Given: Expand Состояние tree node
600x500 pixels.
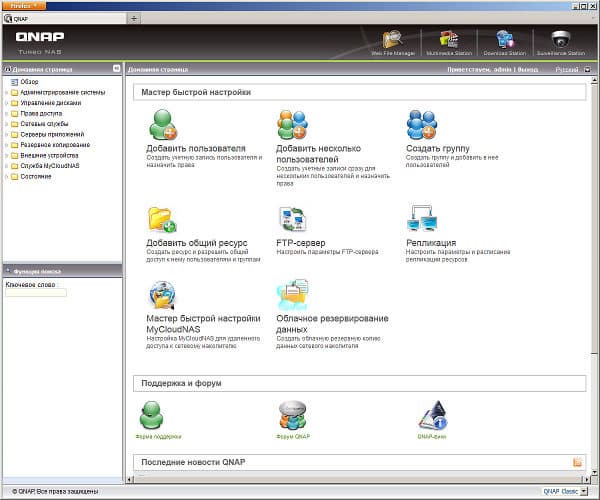Looking at the screenshot, I should pos(6,177).
